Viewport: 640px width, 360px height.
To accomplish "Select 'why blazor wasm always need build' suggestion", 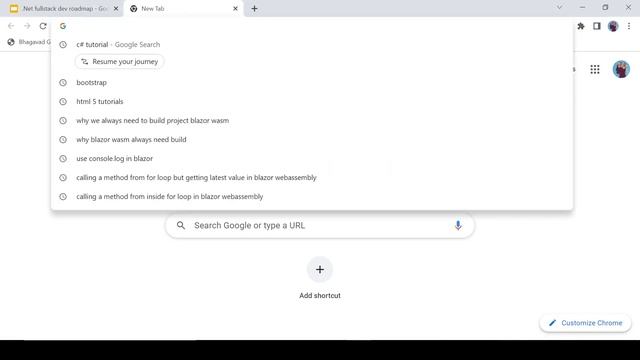I will (312, 140).
